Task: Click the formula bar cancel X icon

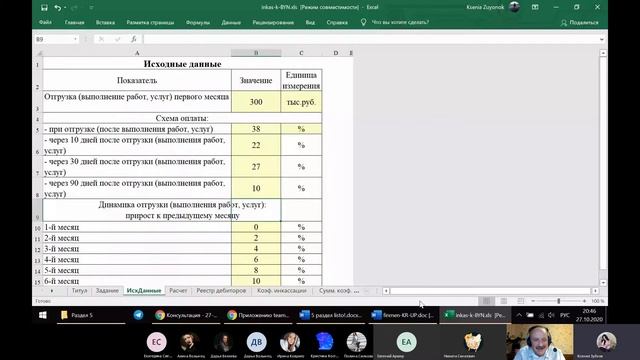Action: [101, 39]
